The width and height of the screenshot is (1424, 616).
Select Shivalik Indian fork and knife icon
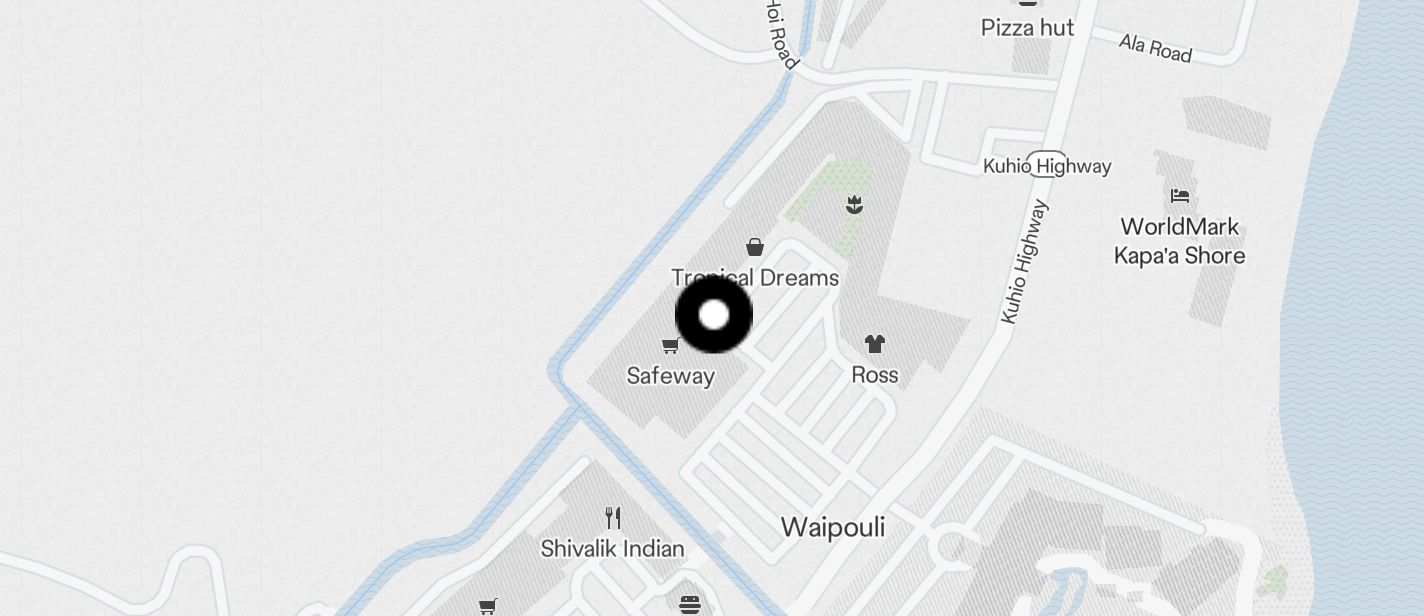tap(613, 518)
